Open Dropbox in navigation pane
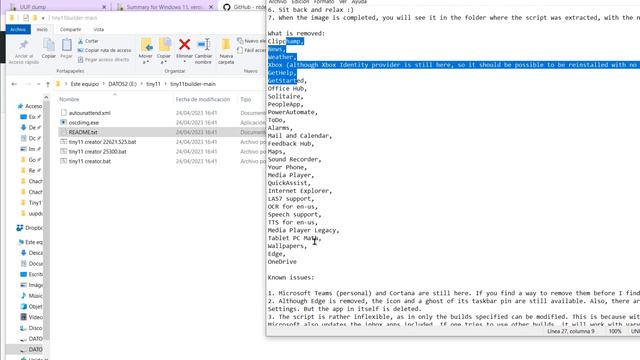Viewport: 640px width, 360px height. [30, 228]
